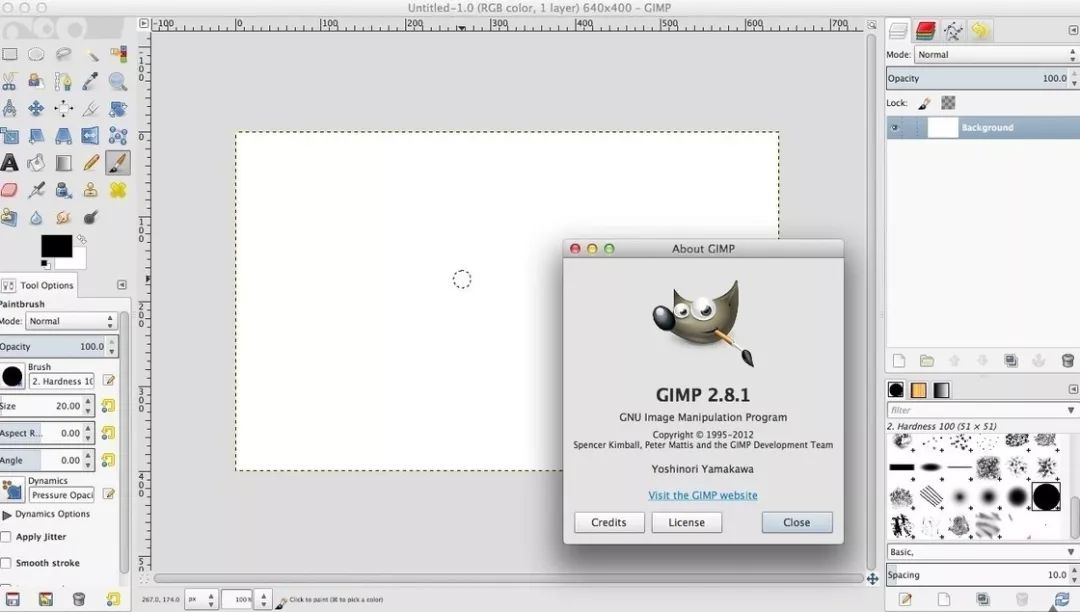Activate the Eraser tool
Screen dimensions: 1080x612
coord(9,189)
